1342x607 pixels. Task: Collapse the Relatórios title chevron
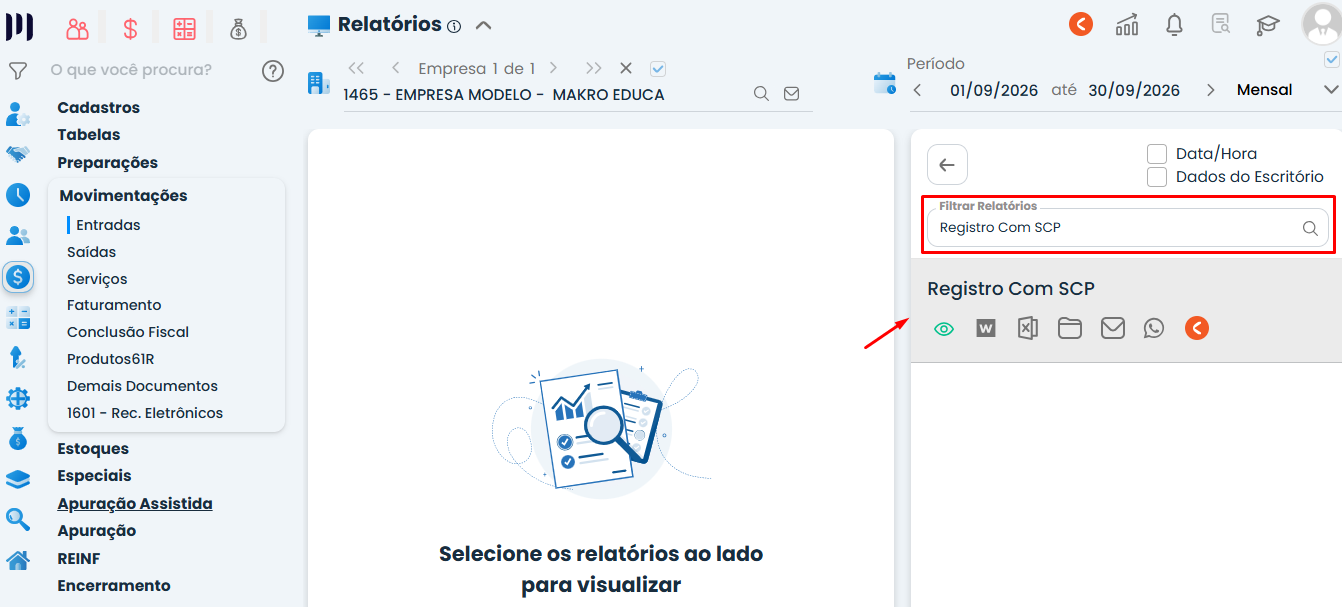pyautogui.click(x=483, y=25)
